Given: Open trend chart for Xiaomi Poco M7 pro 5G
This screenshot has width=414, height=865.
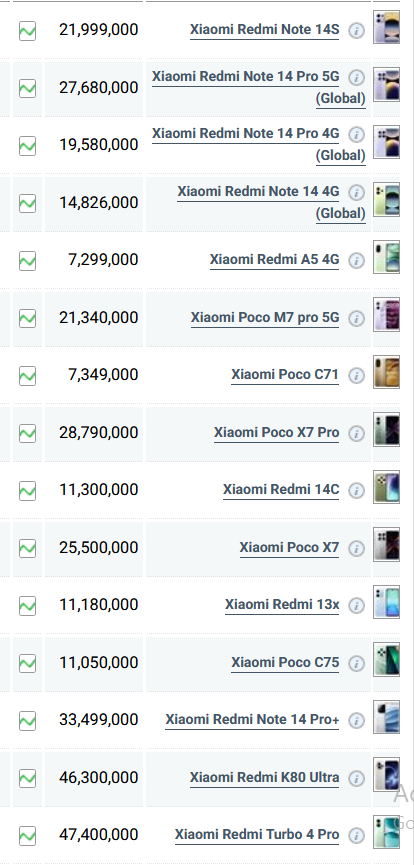Looking at the screenshot, I should 28,318.
